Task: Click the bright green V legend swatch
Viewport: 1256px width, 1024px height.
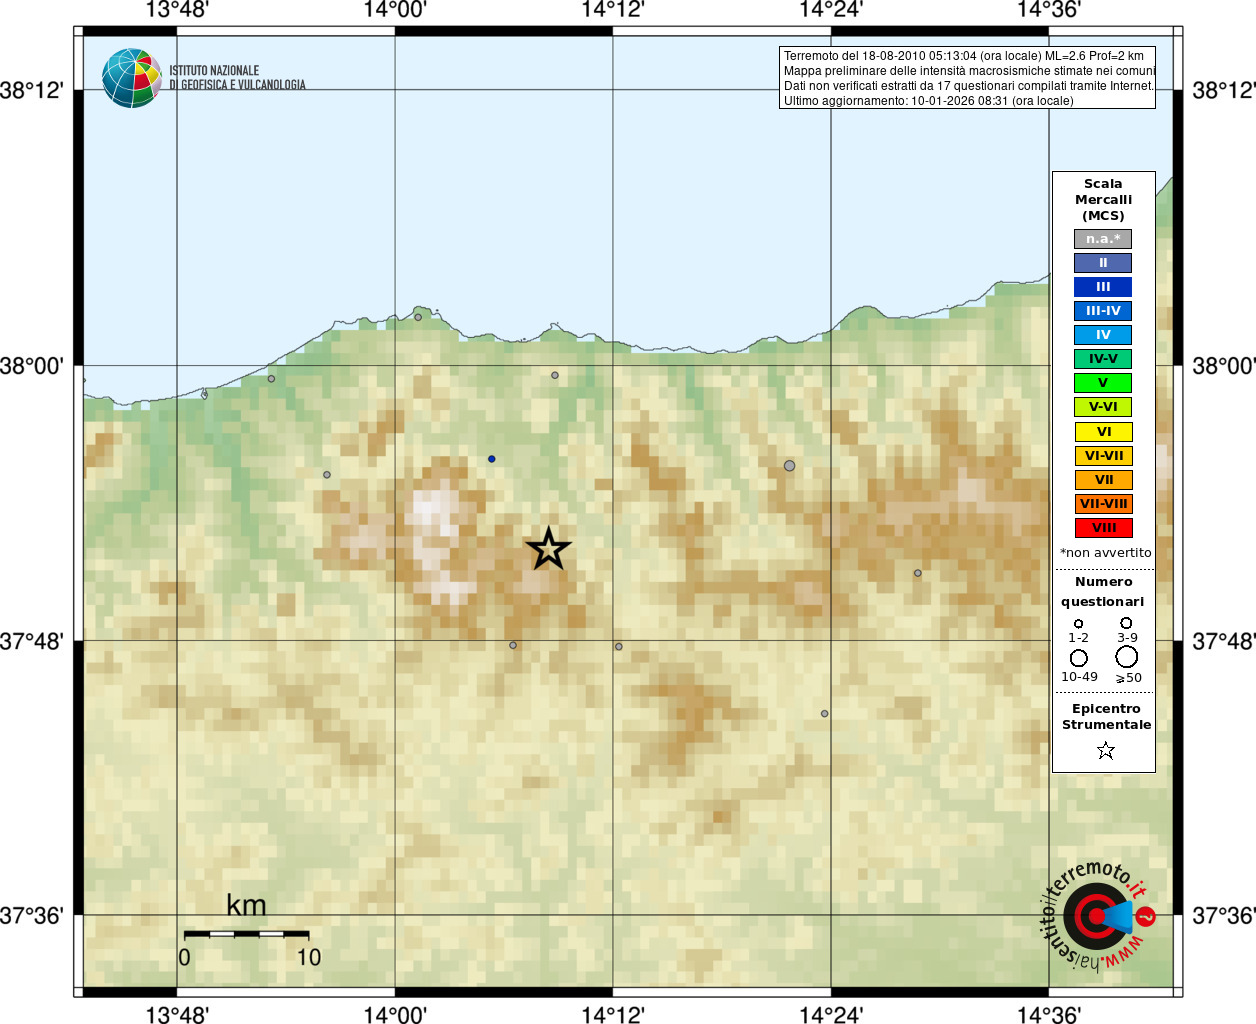Action: pos(1103,383)
